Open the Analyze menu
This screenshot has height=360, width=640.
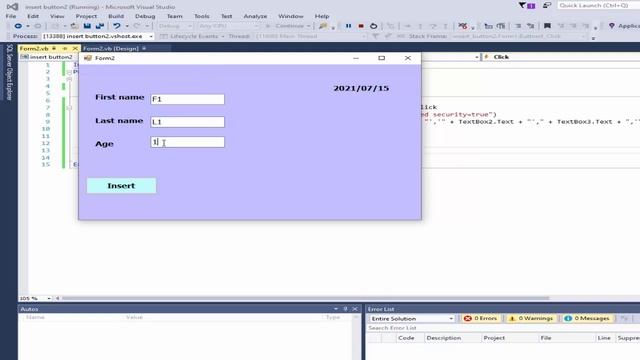pos(255,16)
